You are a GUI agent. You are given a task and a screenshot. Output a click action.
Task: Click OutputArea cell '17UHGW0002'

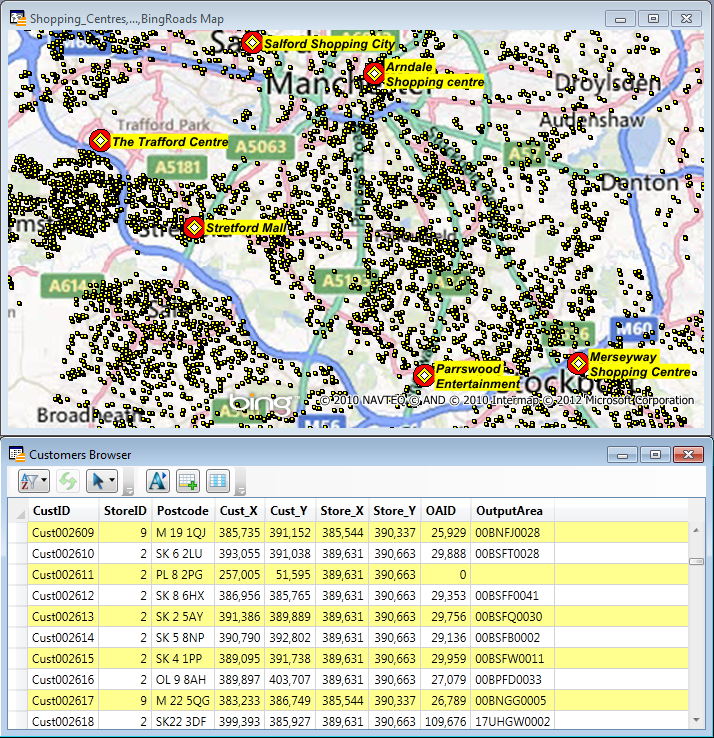pos(512,721)
